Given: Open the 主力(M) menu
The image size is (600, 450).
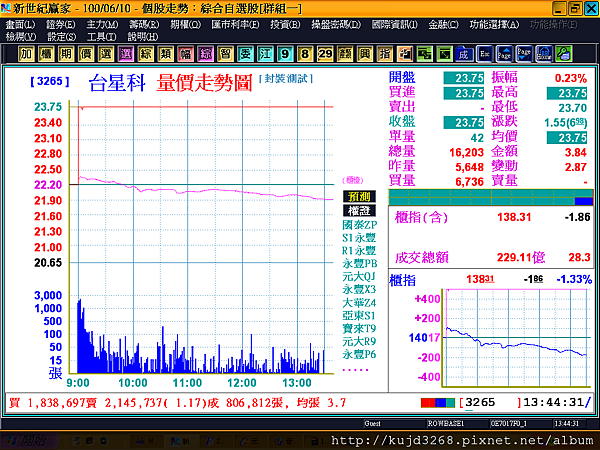Looking at the screenshot, I should 102,25.
